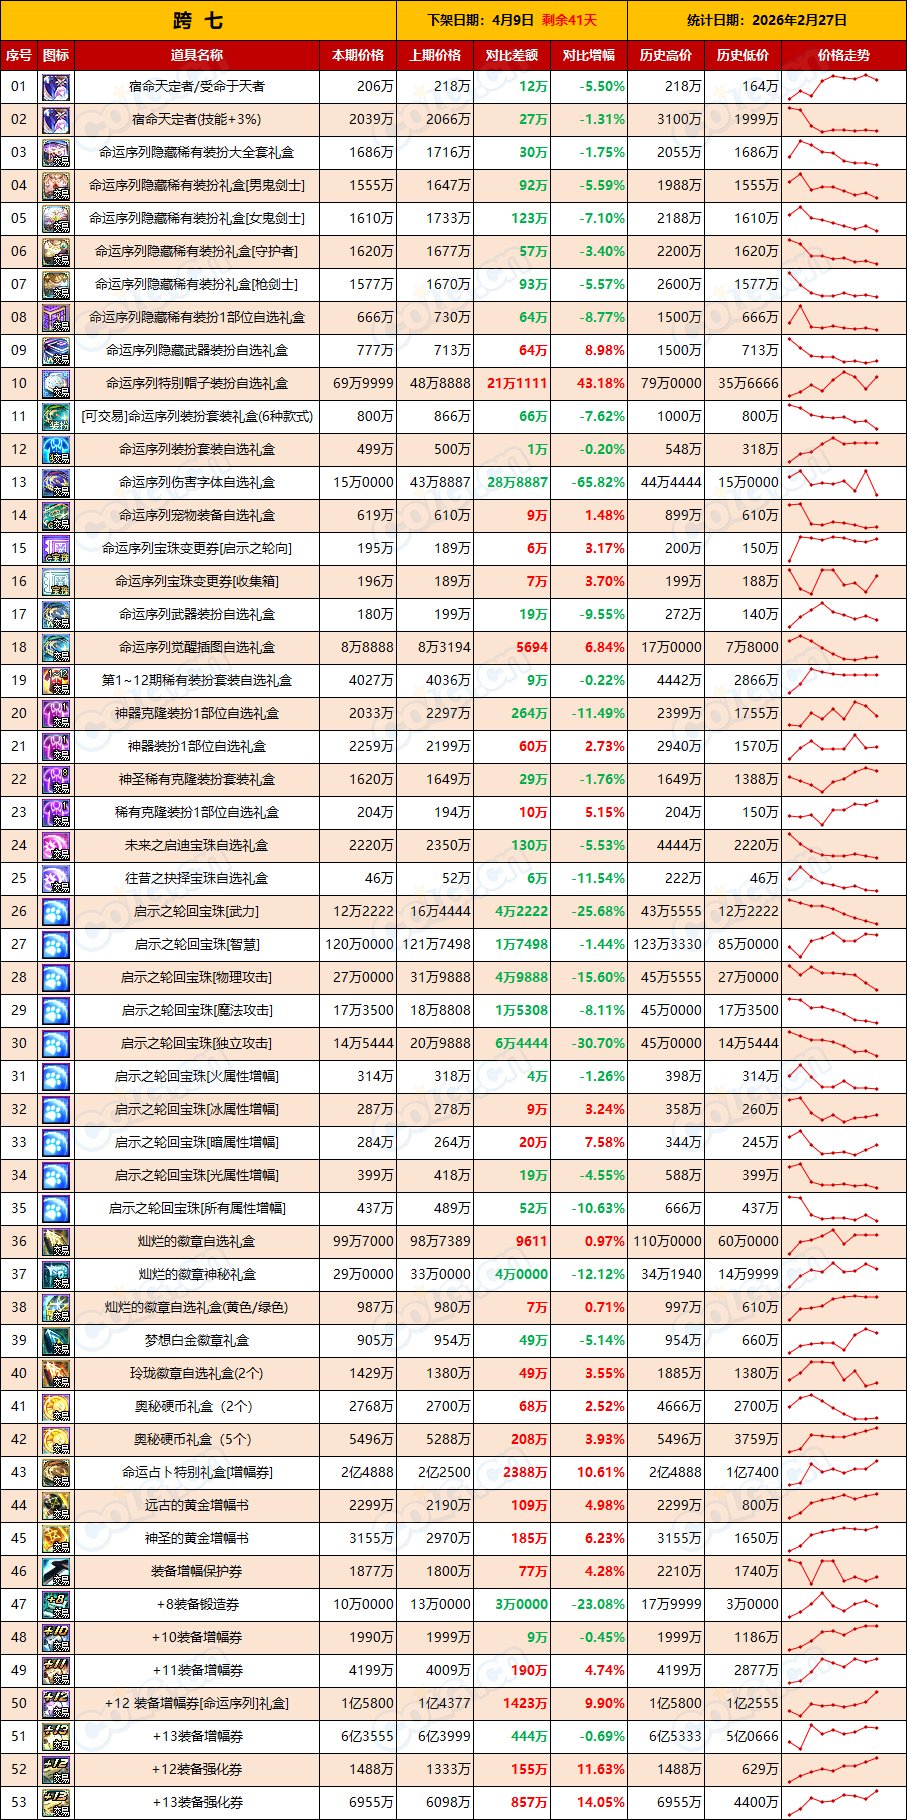Click the 收集箱 ticket icon in row 16
The height and width of the screenshot is (1820, 907).
pos(56,582)
